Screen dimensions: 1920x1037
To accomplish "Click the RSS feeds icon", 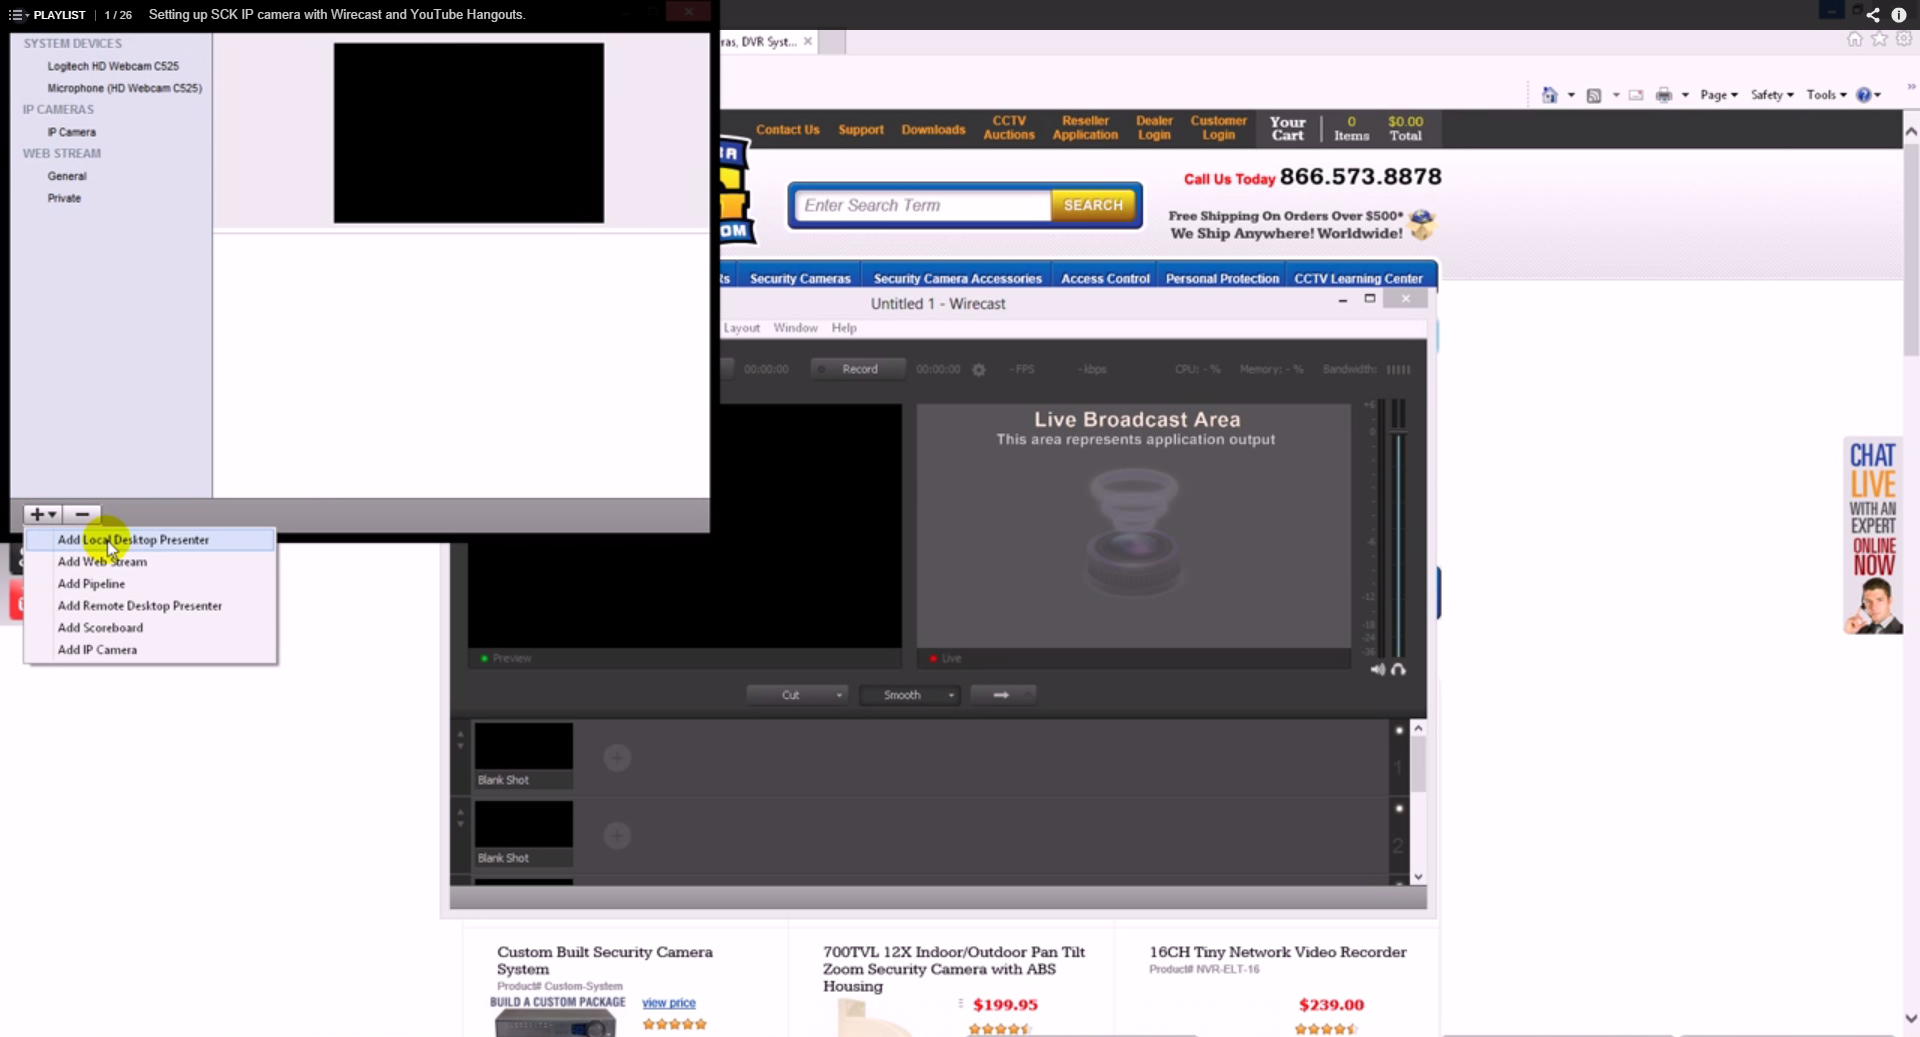I will (x=1594, y=95).
